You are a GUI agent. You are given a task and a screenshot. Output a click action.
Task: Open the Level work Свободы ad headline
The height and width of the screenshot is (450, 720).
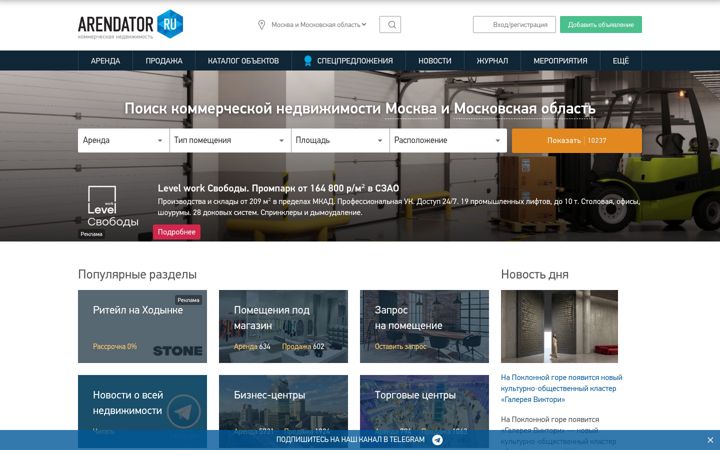click(278, 188)
